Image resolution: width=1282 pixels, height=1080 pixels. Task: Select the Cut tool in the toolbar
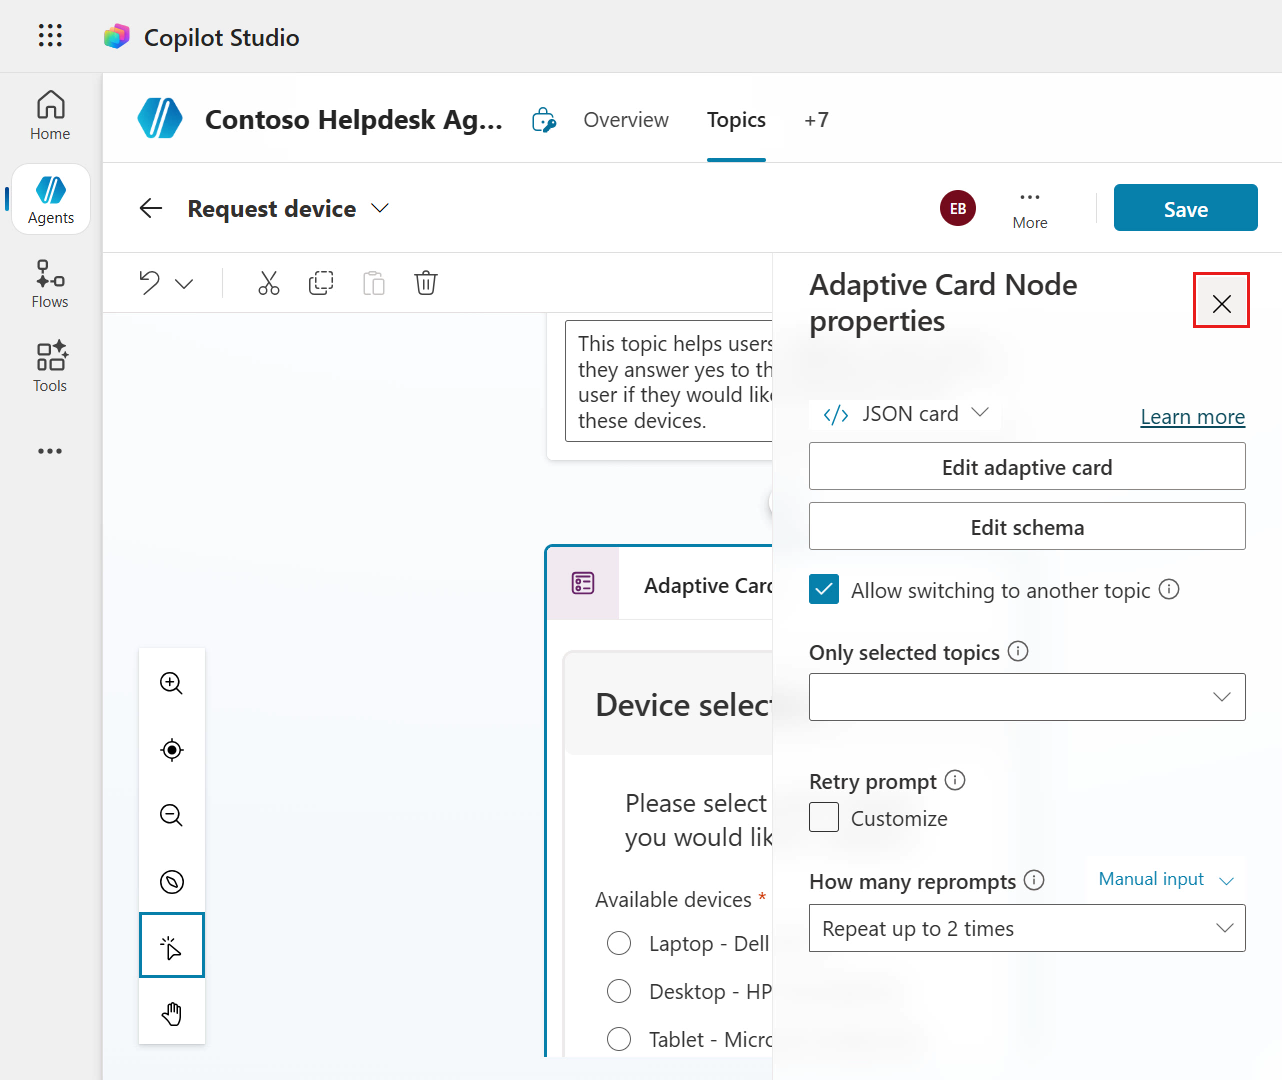pos(268,283)
